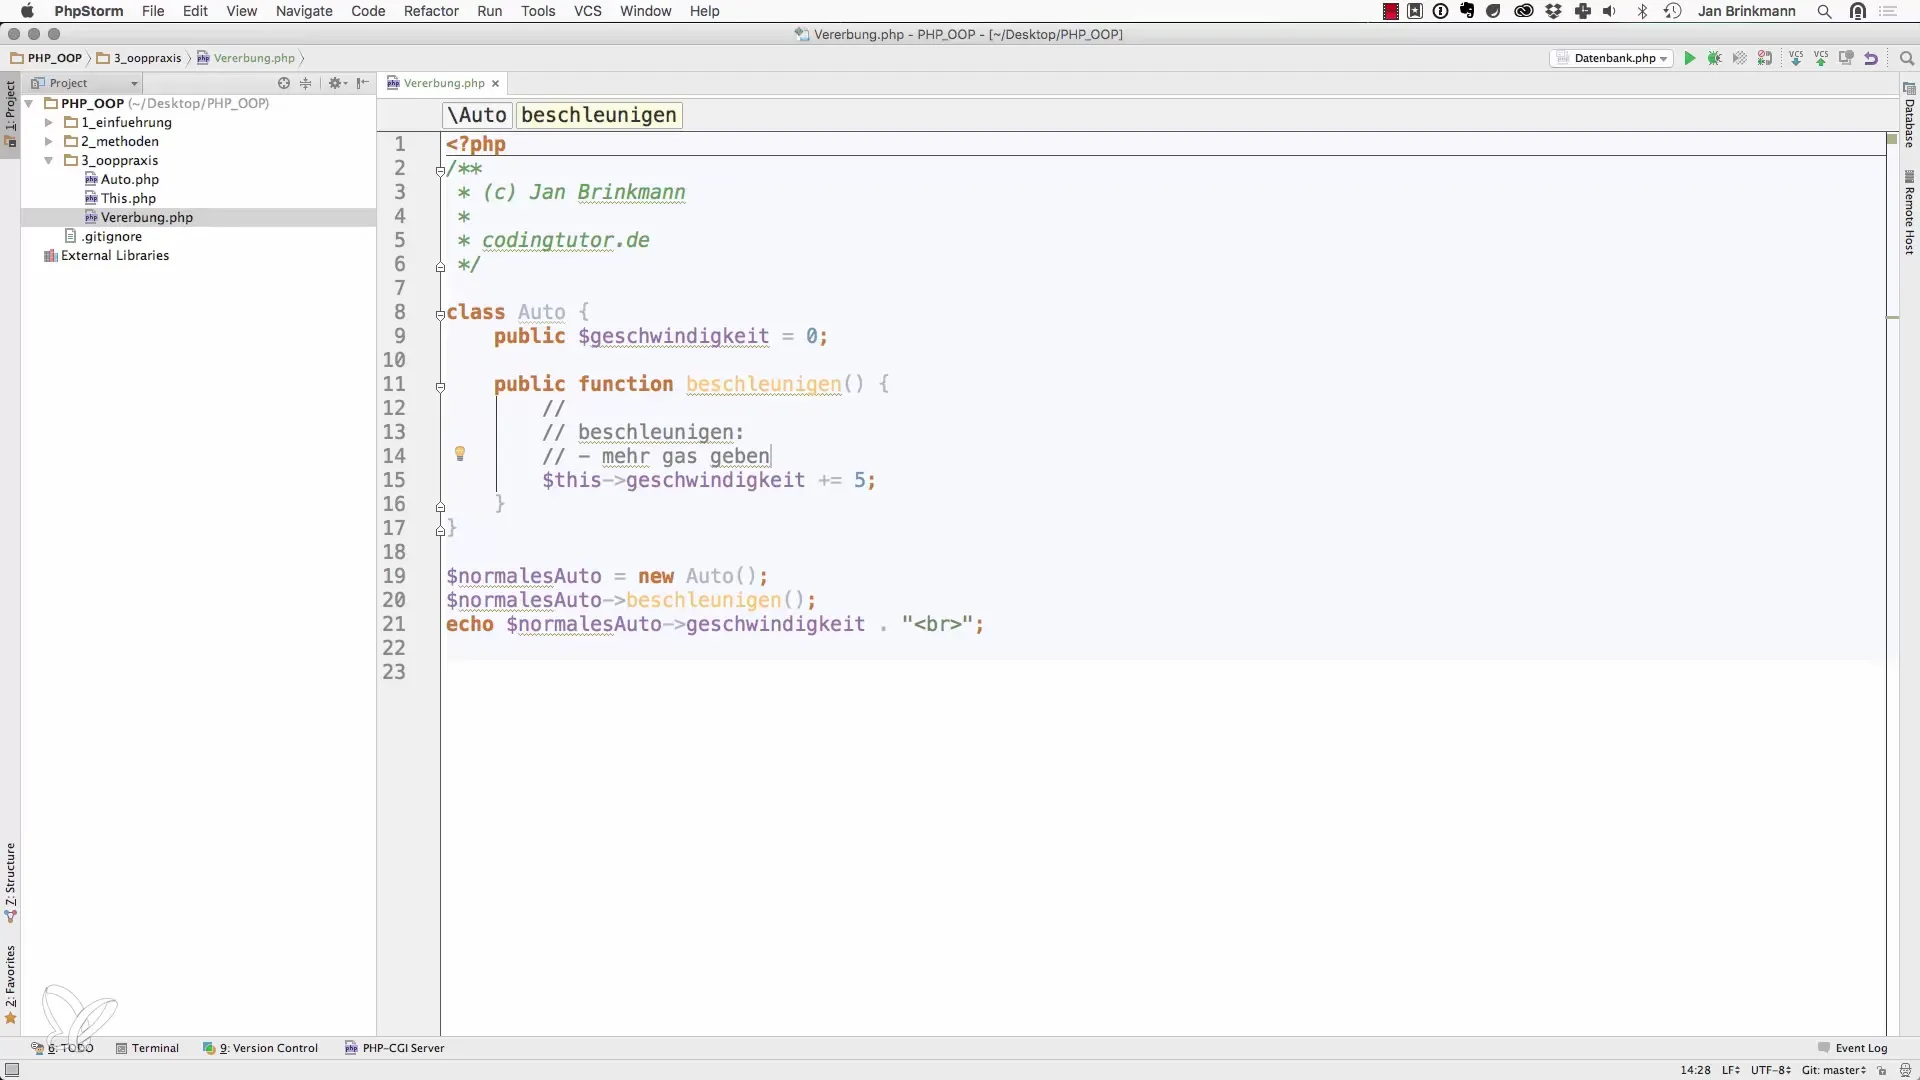Open the Database side panel
This screenshot has height=1080, width=1920.
click(1909, 116)
